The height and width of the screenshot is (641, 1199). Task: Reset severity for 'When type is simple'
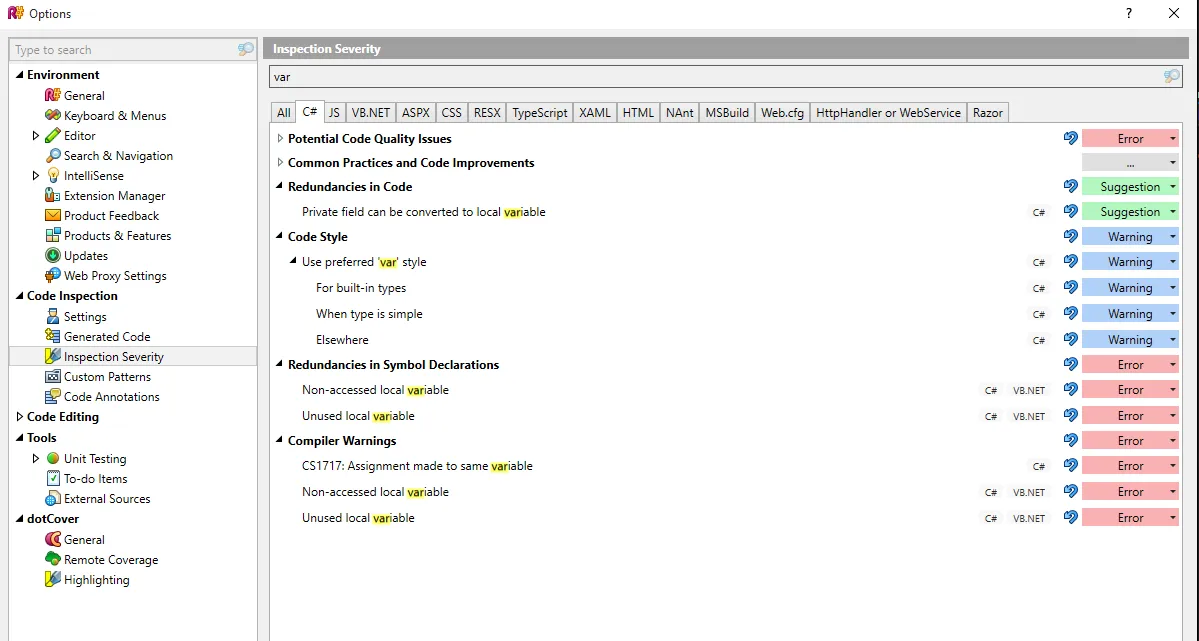pos(1071,314)
